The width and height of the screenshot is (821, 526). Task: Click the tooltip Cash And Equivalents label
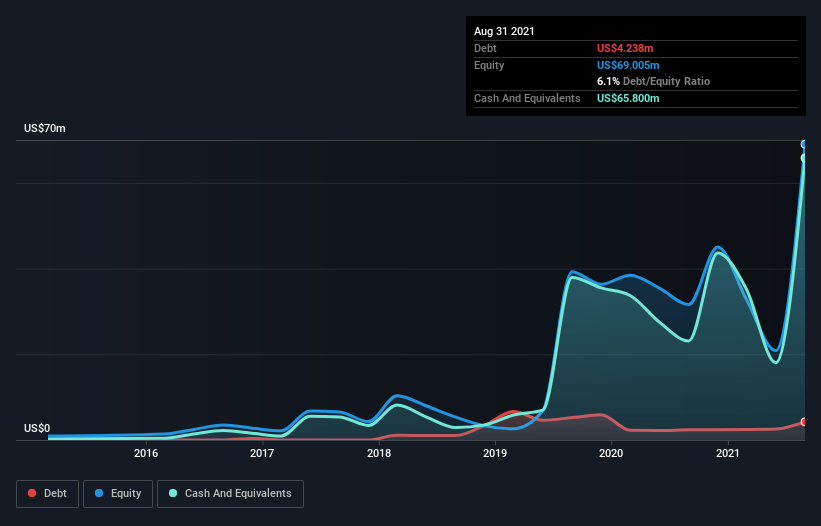pos(527,98)
